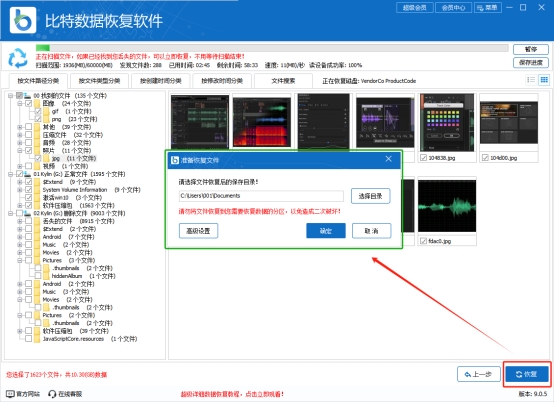Click the png folder icon
This screenshot has height=402, width=554.
pyautogui.click(x=46, y=119)
